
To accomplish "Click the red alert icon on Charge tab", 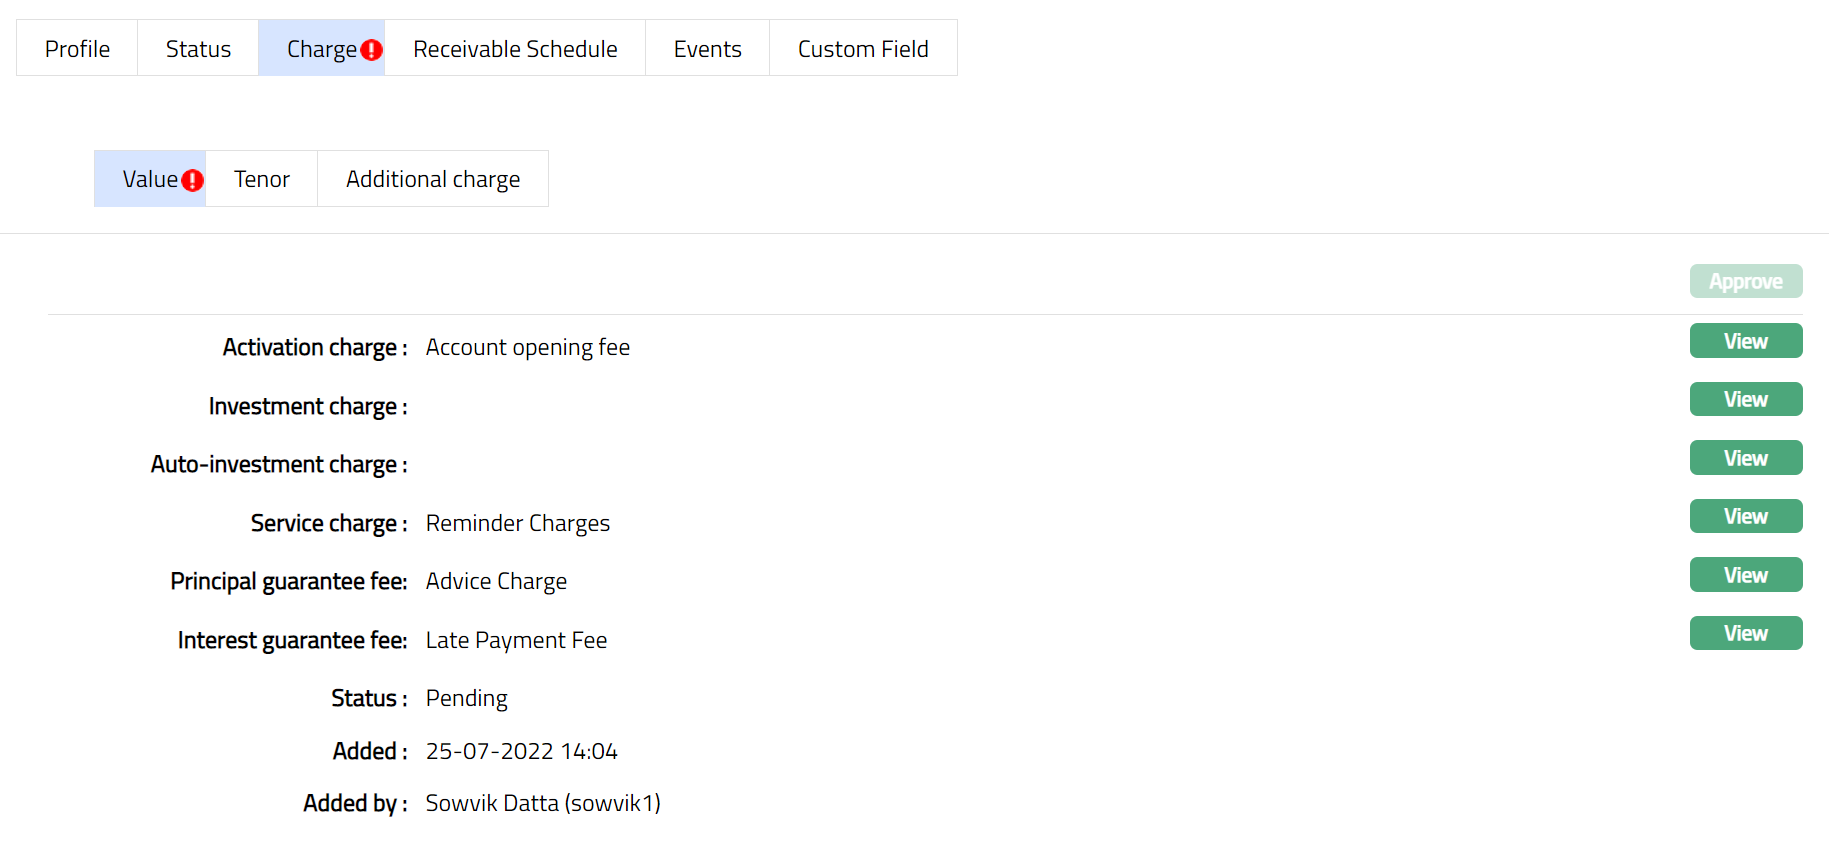I will 371,50.
